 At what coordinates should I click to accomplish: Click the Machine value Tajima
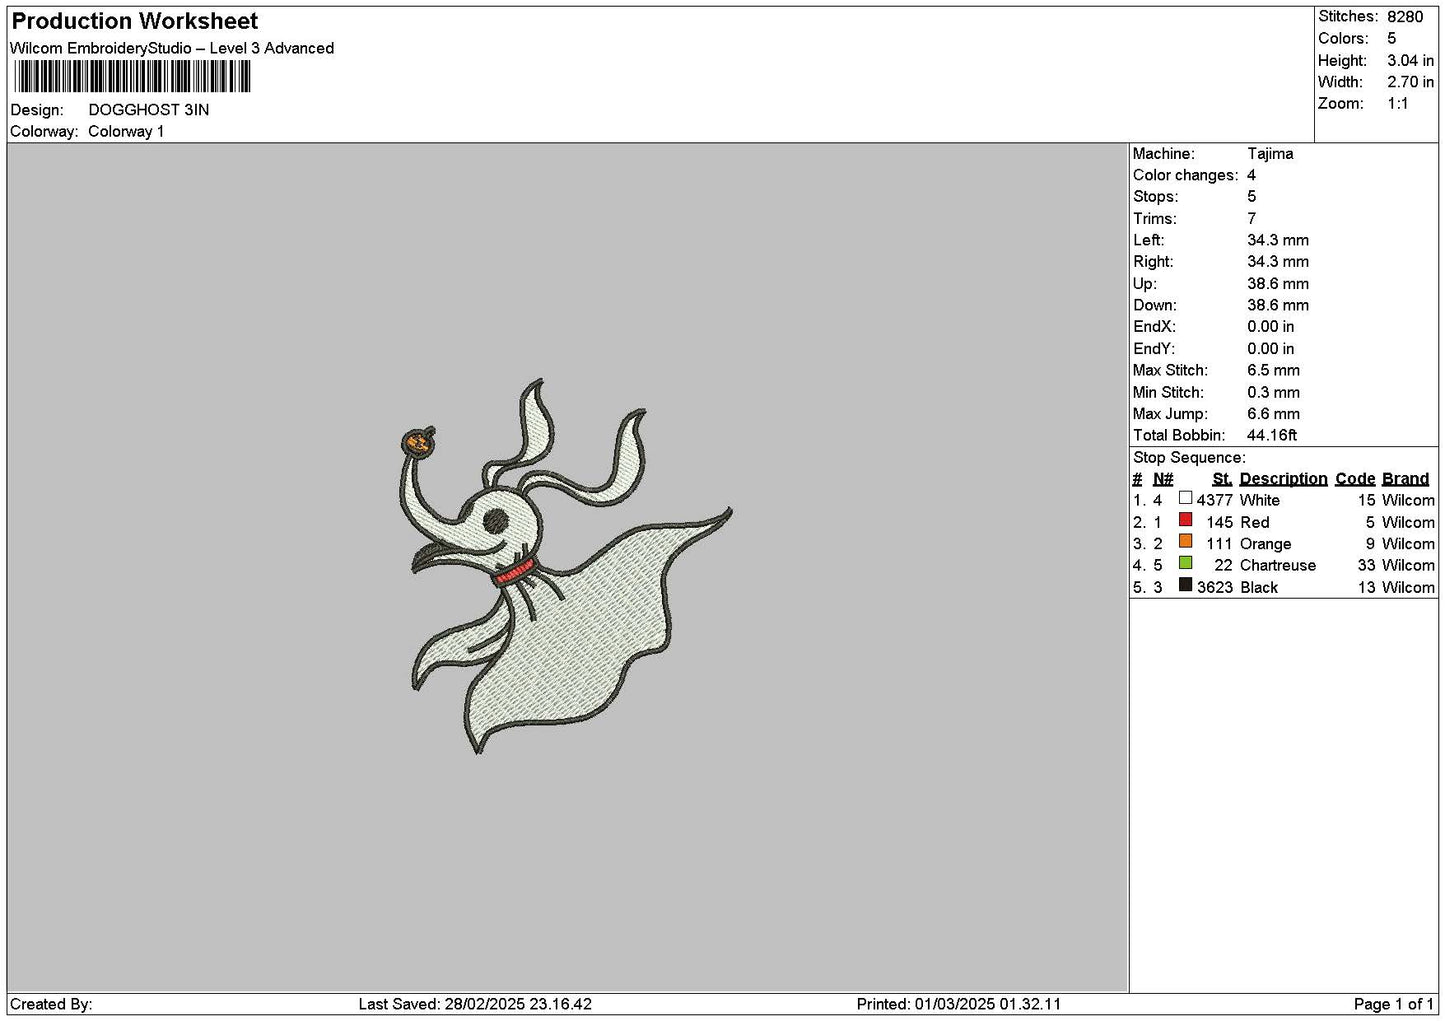[x=1270, y=154]
